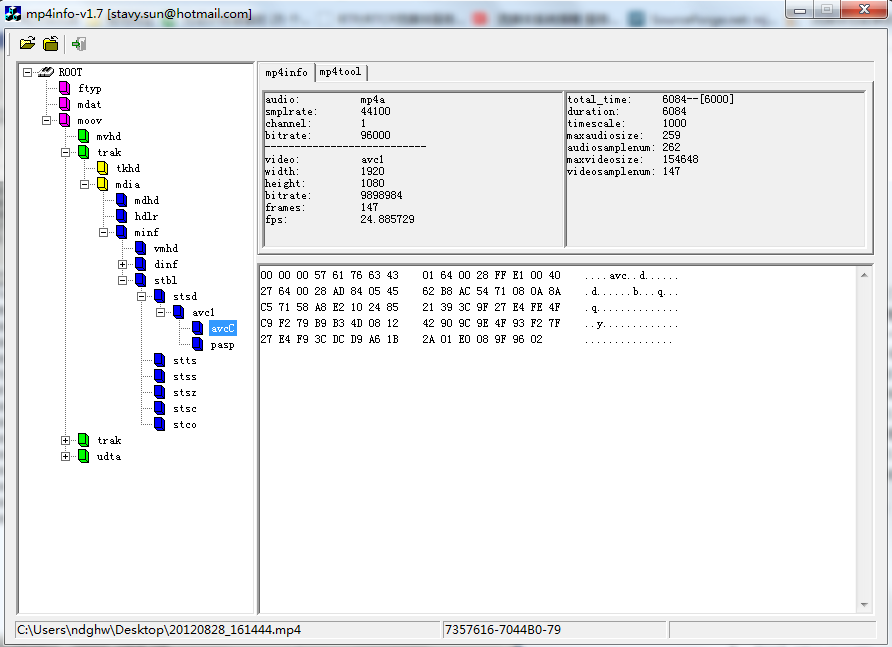Select the stco tree item
The height and width of the screenshot is (647, 892).
pyautogui.click(x=185, y=424)
